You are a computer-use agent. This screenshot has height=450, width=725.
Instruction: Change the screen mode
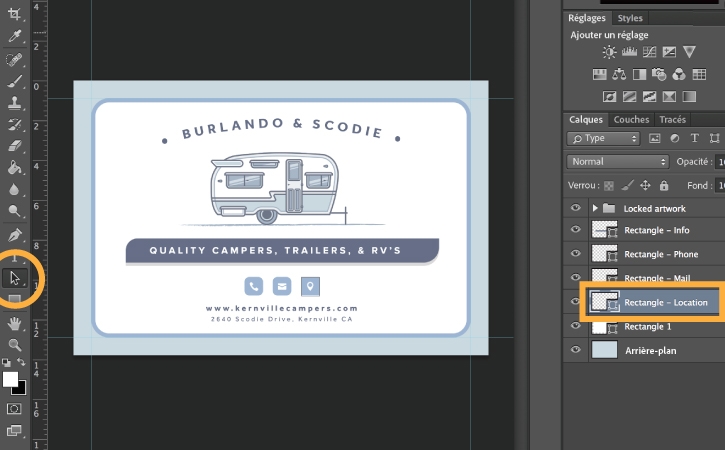coord(14,431)
